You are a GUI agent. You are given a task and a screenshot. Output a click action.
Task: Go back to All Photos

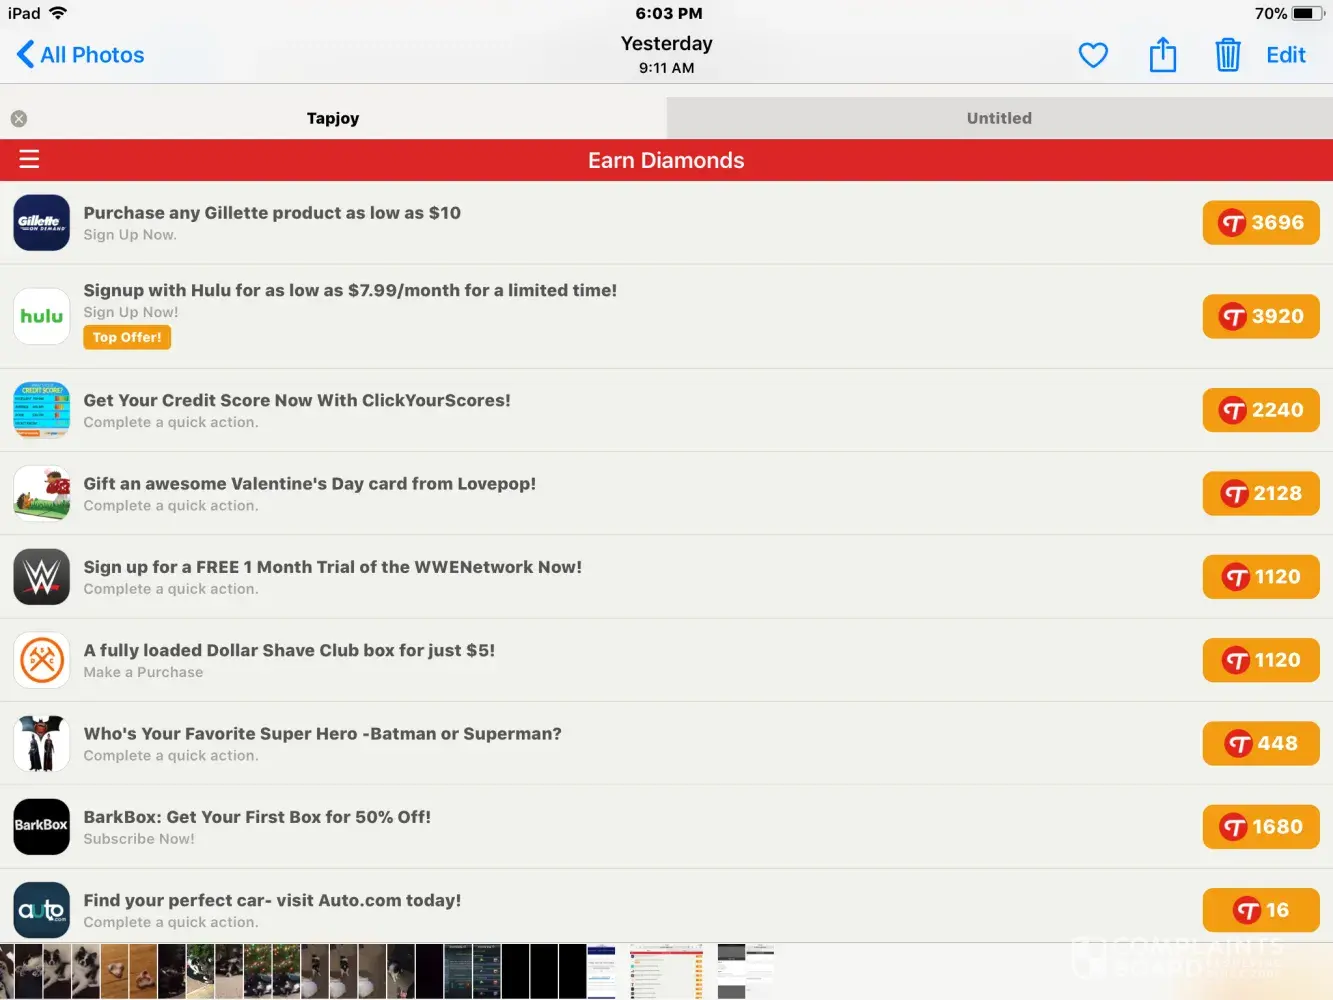coord(81,55)
